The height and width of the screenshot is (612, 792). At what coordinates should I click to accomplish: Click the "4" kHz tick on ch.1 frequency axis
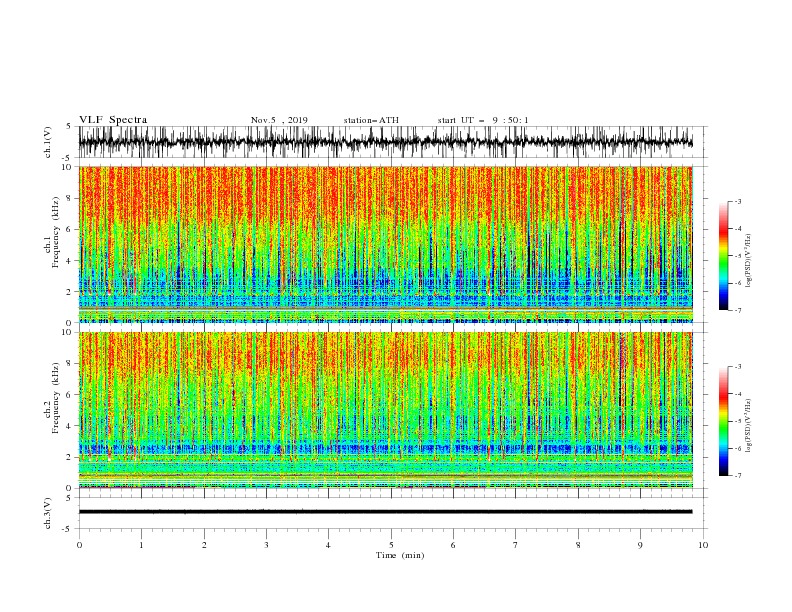pyautogui.click(x=69, y=261)
